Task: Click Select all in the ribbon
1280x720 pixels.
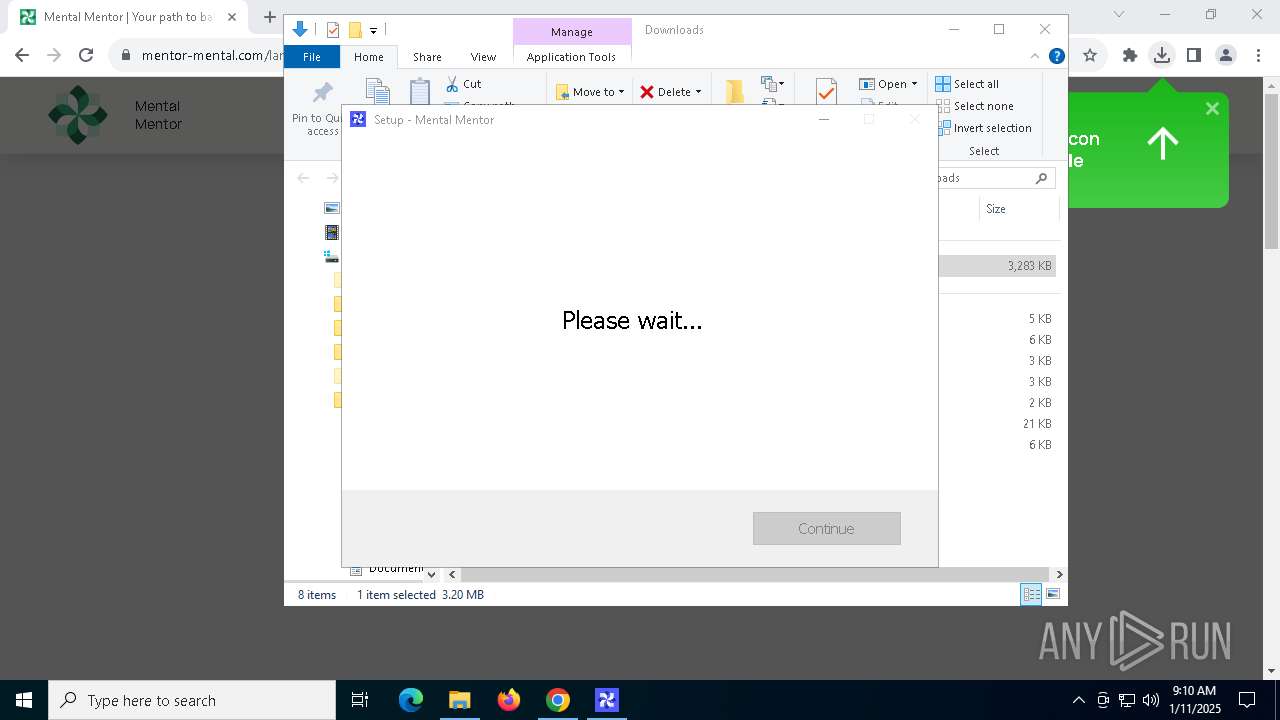Action: pyautogui.click(x=967, y=84)
